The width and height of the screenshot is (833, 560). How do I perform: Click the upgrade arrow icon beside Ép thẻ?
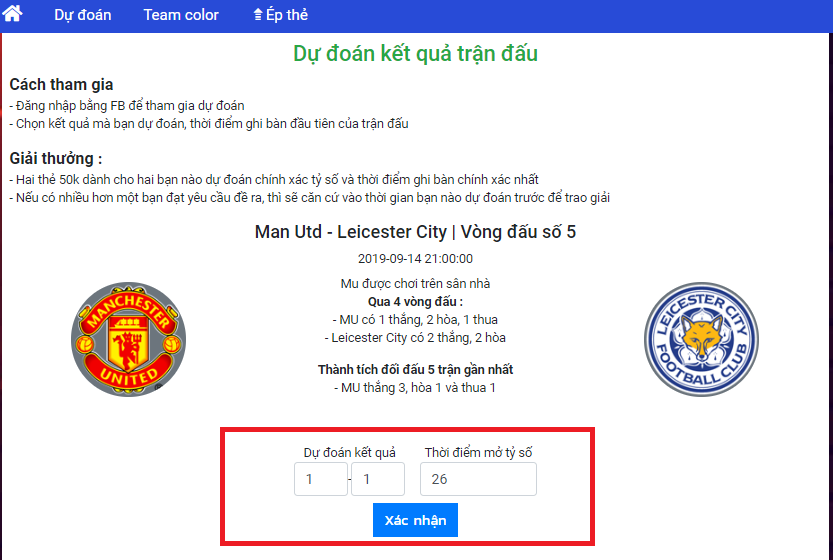click(258, 15)
